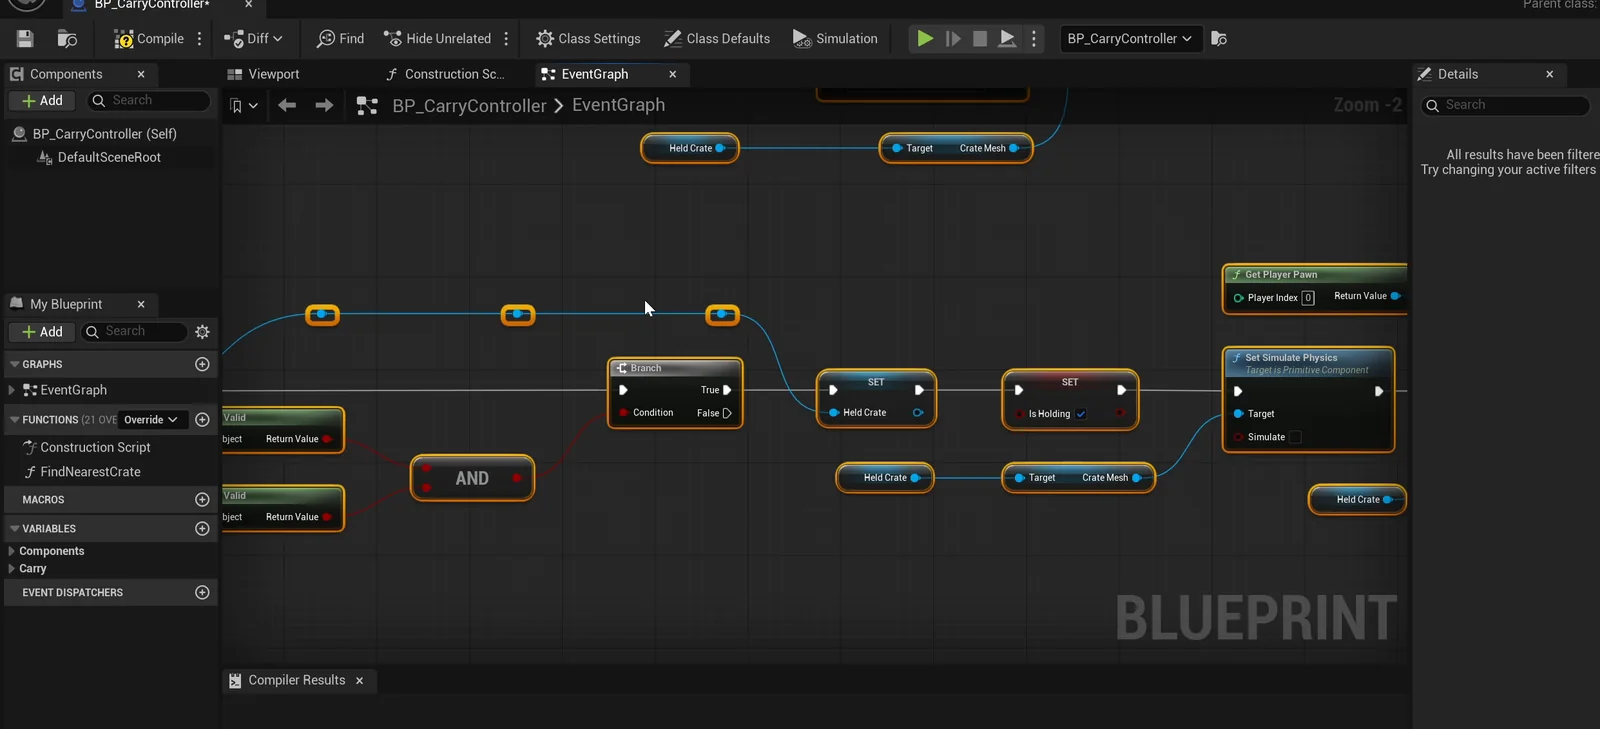Open the graph bookmarks dropdown
The height and width of the screenshot is (729, 1600).
tap(243, 106)
